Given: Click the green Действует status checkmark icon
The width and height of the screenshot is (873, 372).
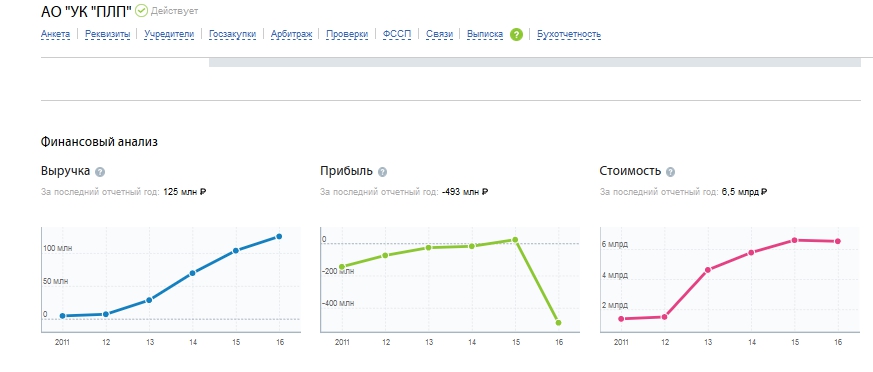Looking at the screenshot, I should 141,11.
